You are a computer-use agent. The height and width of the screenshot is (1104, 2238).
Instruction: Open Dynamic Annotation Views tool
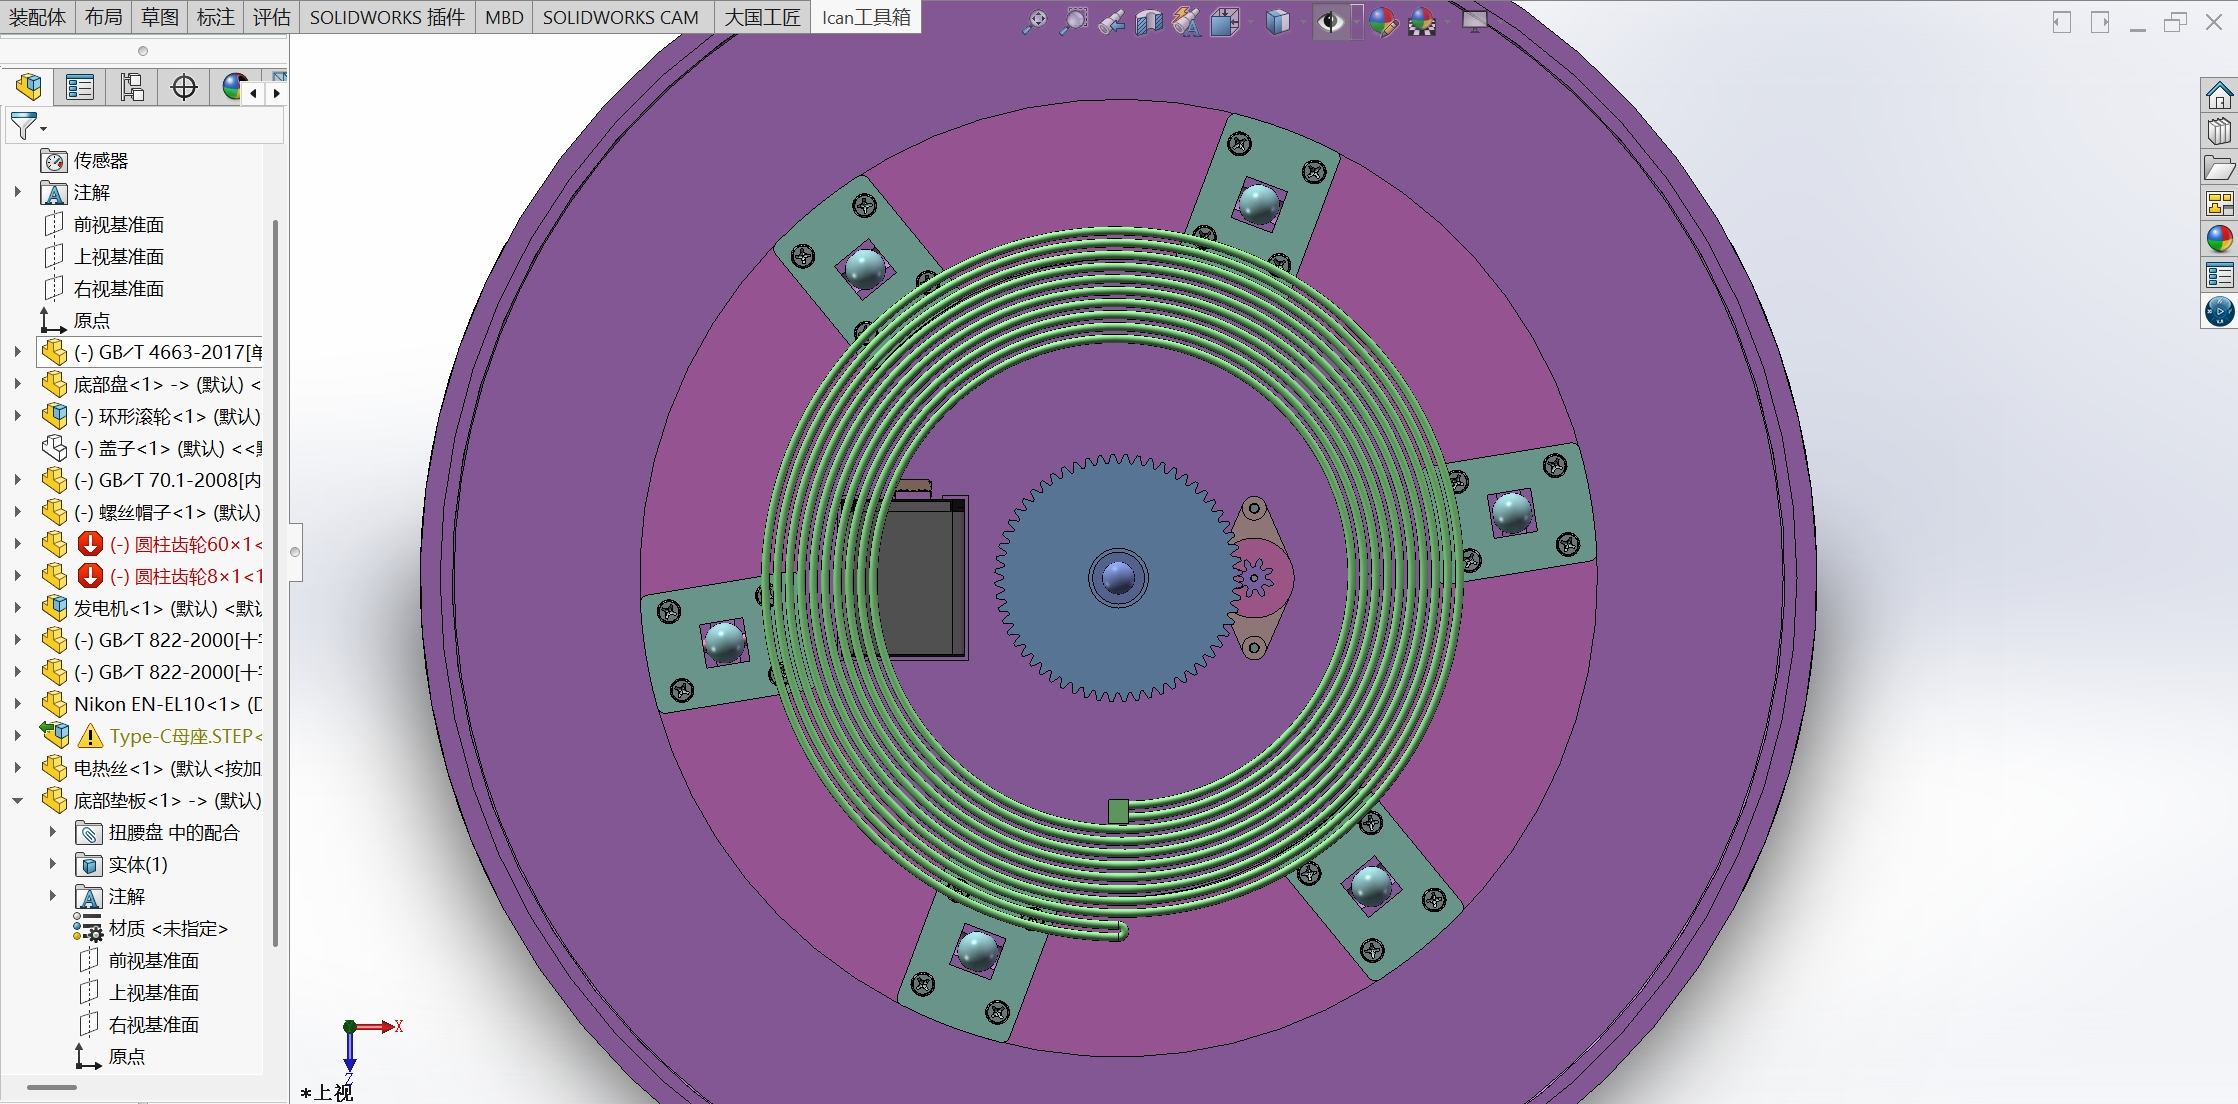(x=1187, y=21)
